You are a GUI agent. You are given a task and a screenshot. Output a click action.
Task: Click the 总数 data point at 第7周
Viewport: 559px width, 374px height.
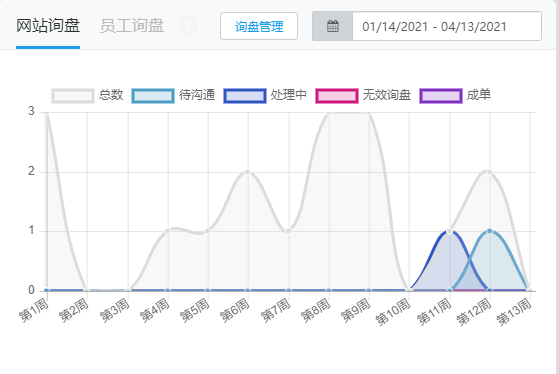[288, 231]
